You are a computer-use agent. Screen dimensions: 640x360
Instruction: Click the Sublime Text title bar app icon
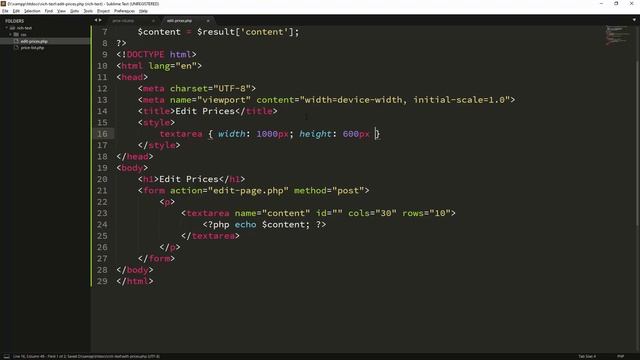[3, 4]
